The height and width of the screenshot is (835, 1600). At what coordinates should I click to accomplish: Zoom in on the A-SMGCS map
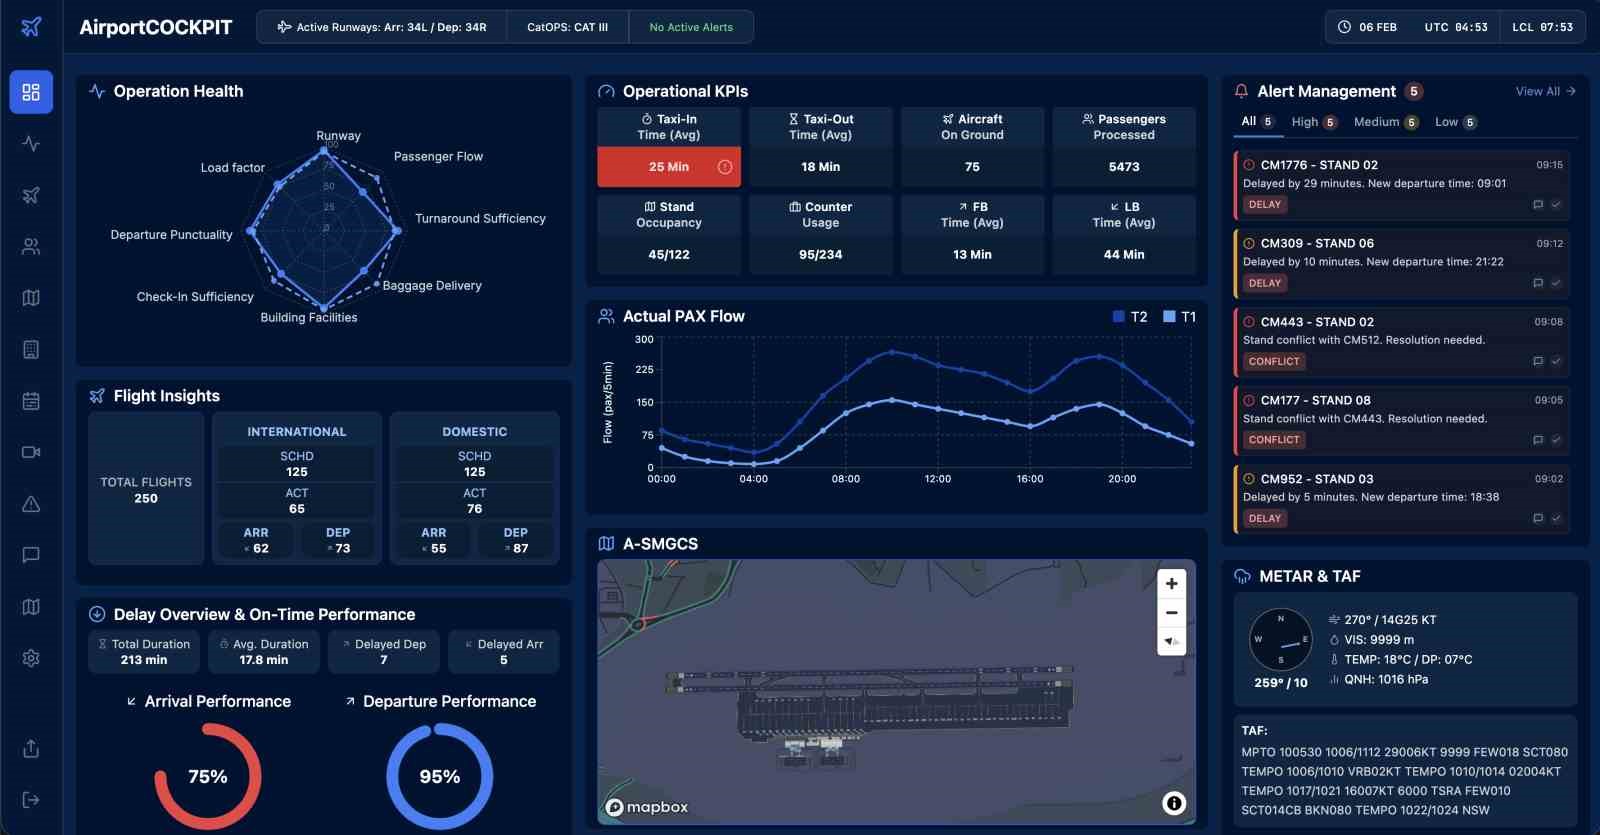(x=1171, y=584)
